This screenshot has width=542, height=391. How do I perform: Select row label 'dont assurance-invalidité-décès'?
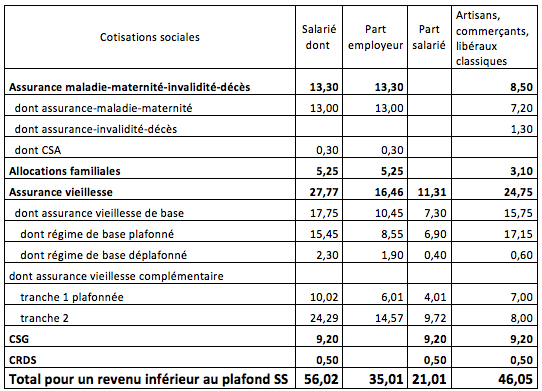96,129
